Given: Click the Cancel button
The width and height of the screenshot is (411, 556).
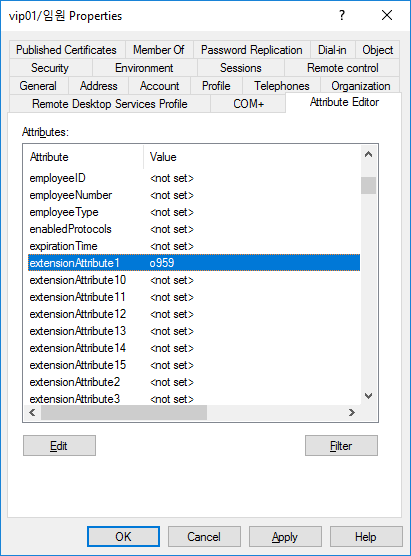Looking at the screenshot, I should click(204, 536).
